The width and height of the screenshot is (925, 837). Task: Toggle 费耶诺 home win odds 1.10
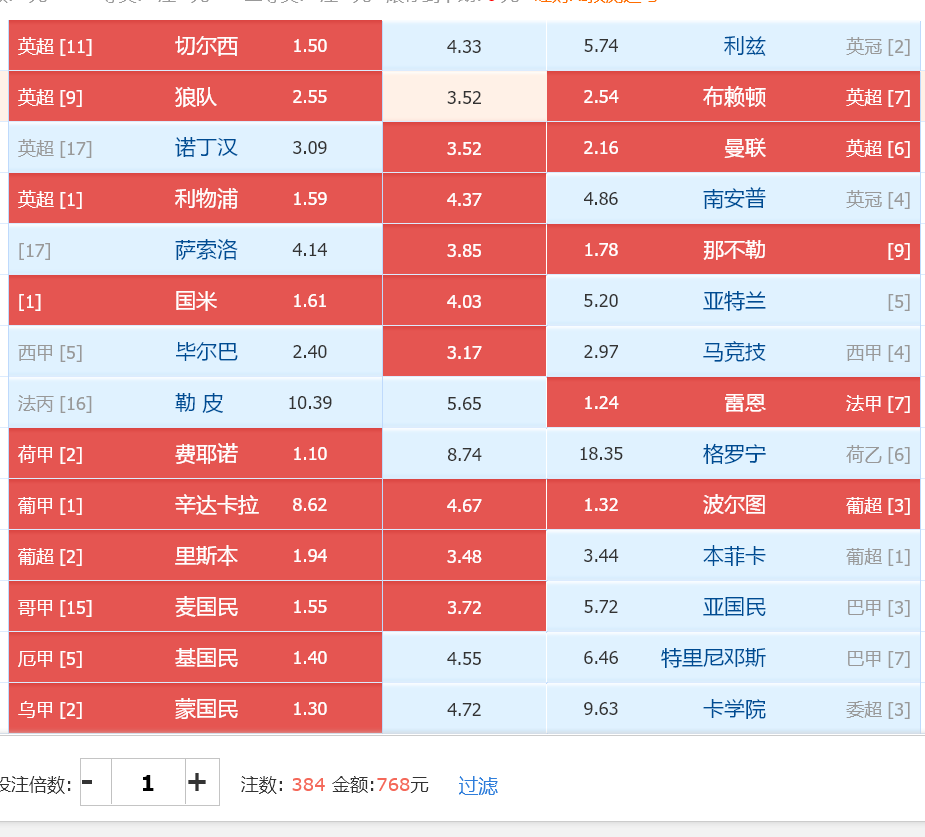pyautogui.click(x=195, y=454)
